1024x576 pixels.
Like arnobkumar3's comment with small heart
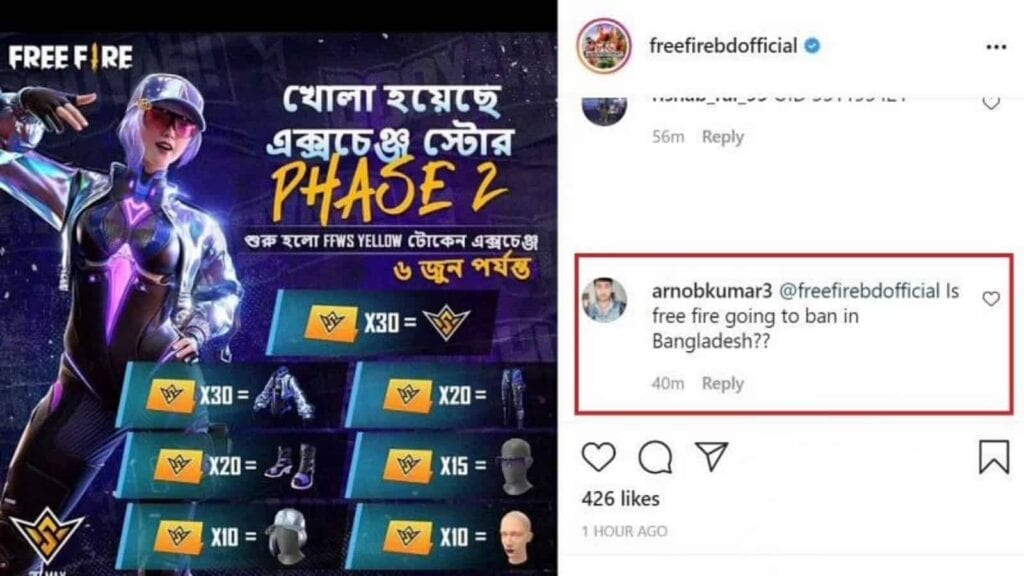991,298
